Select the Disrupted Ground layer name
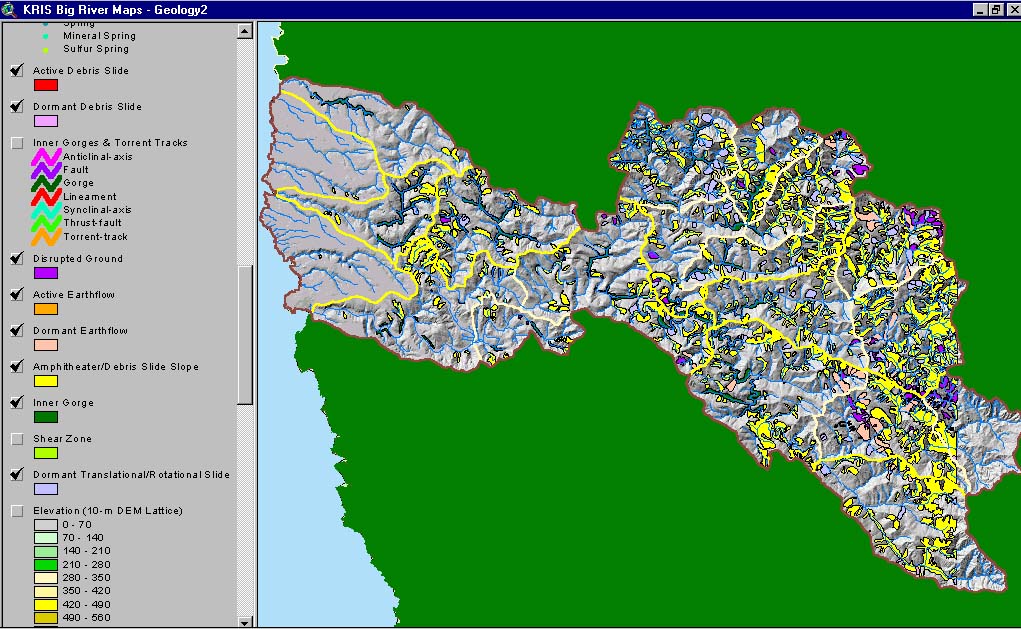The height and width of the screenshot is (629, 1021). [77, 259]
